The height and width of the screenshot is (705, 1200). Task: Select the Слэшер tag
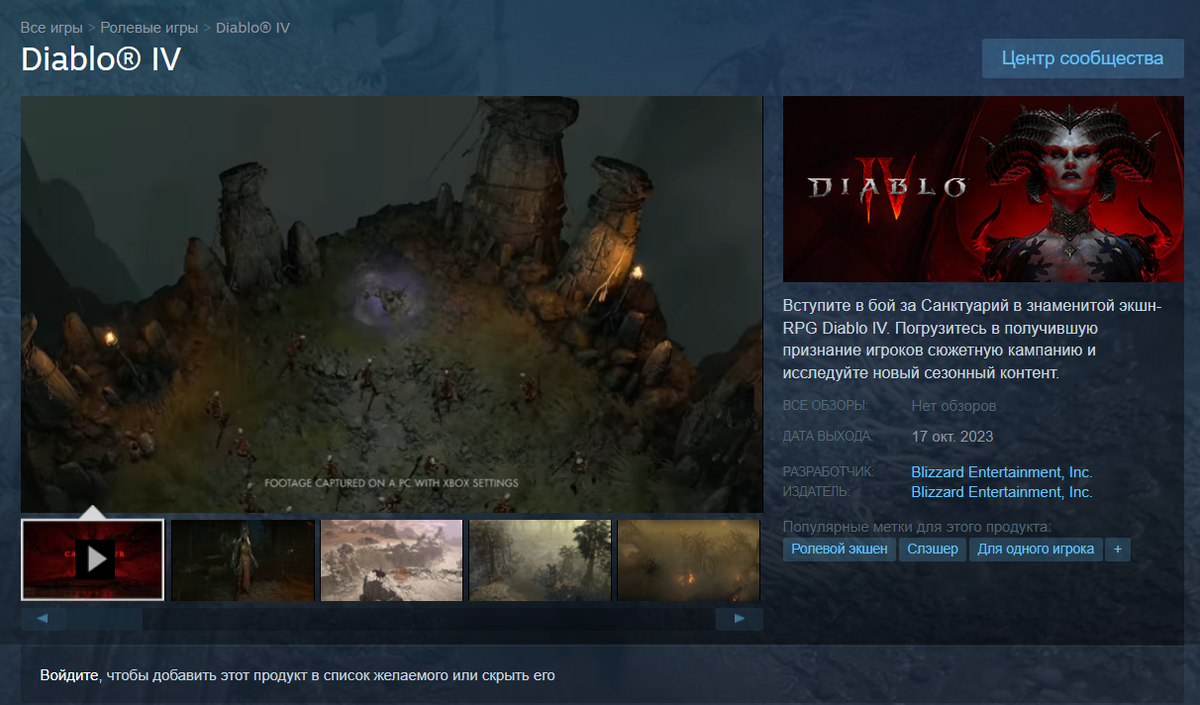932,549
